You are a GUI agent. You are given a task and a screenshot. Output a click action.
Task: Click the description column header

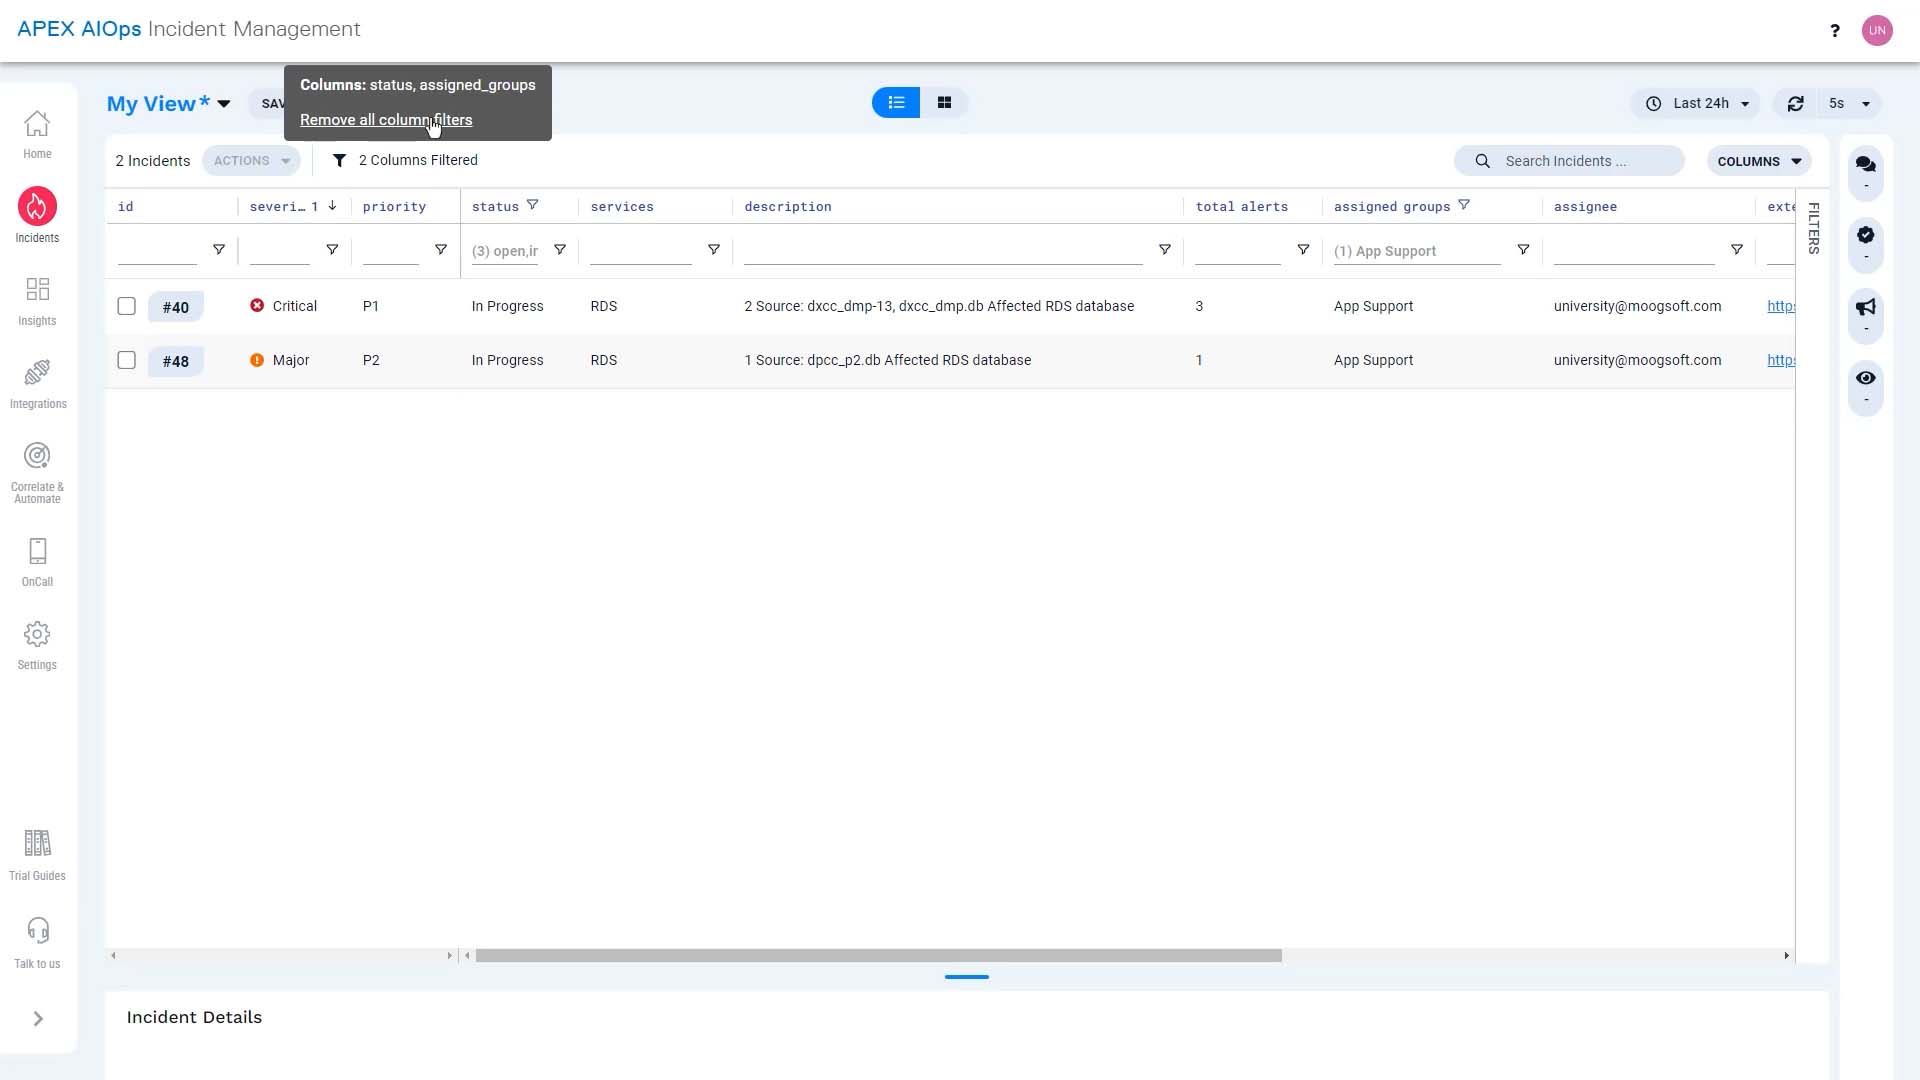tap(788, 207)
